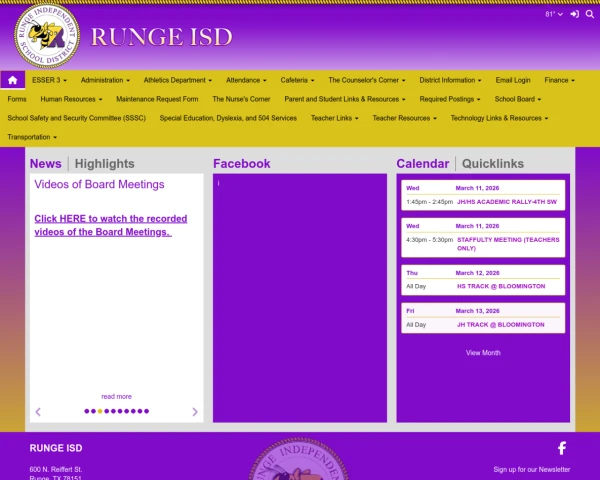Advance to next news slide arrow
The width and height of the screenshot is (600, 480).
point(195,412)
